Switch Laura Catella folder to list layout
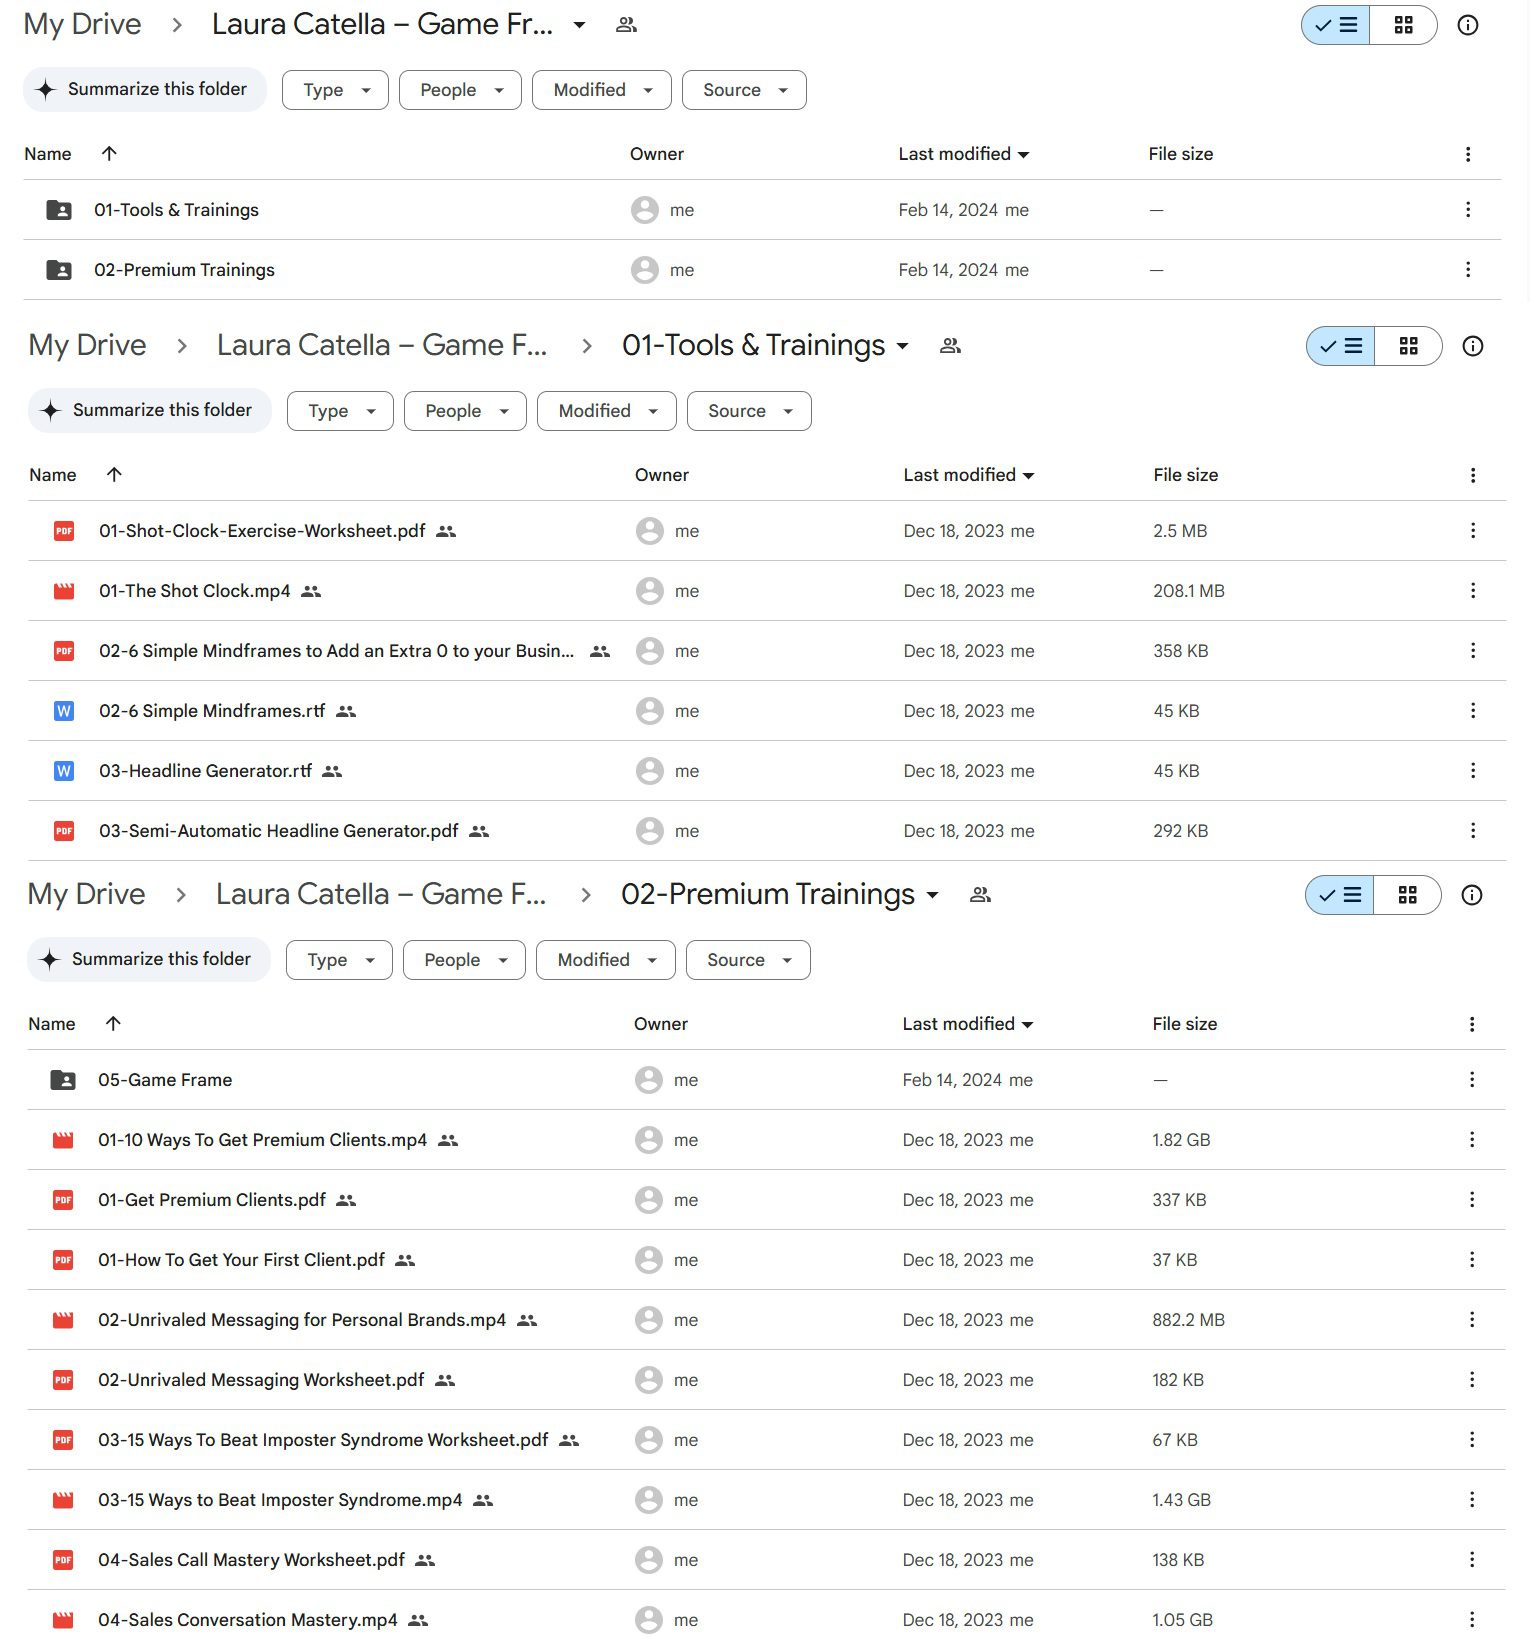Image resolution: width=1530 pixels, height=1638 pixels. tap(1335, 25)
